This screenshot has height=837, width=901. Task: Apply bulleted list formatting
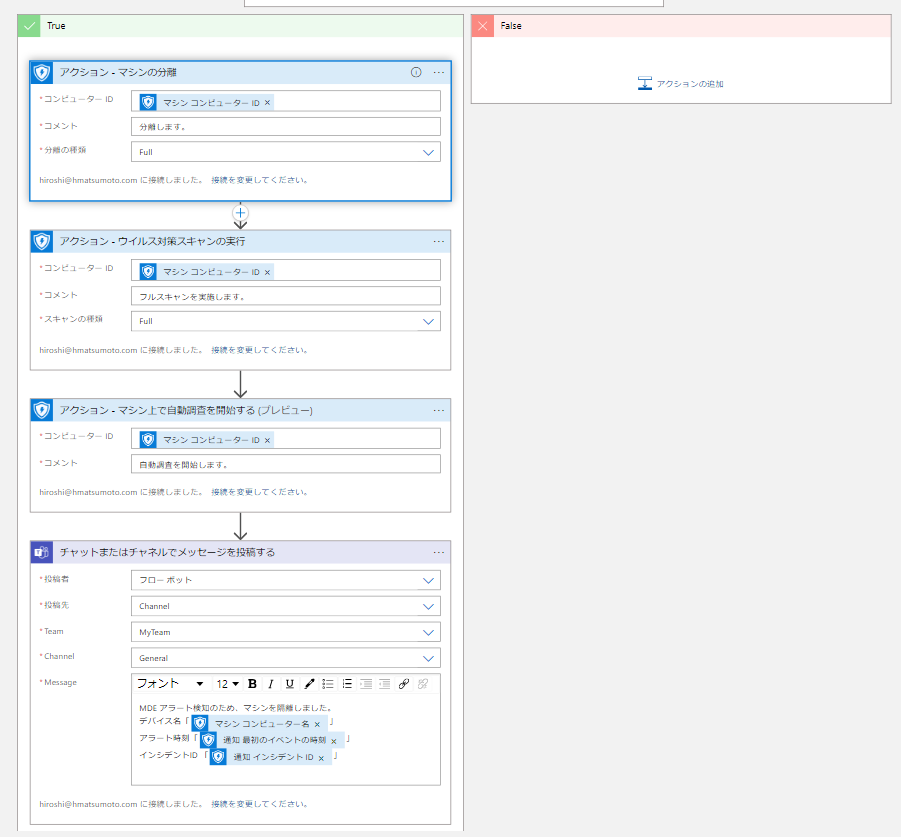328,684
